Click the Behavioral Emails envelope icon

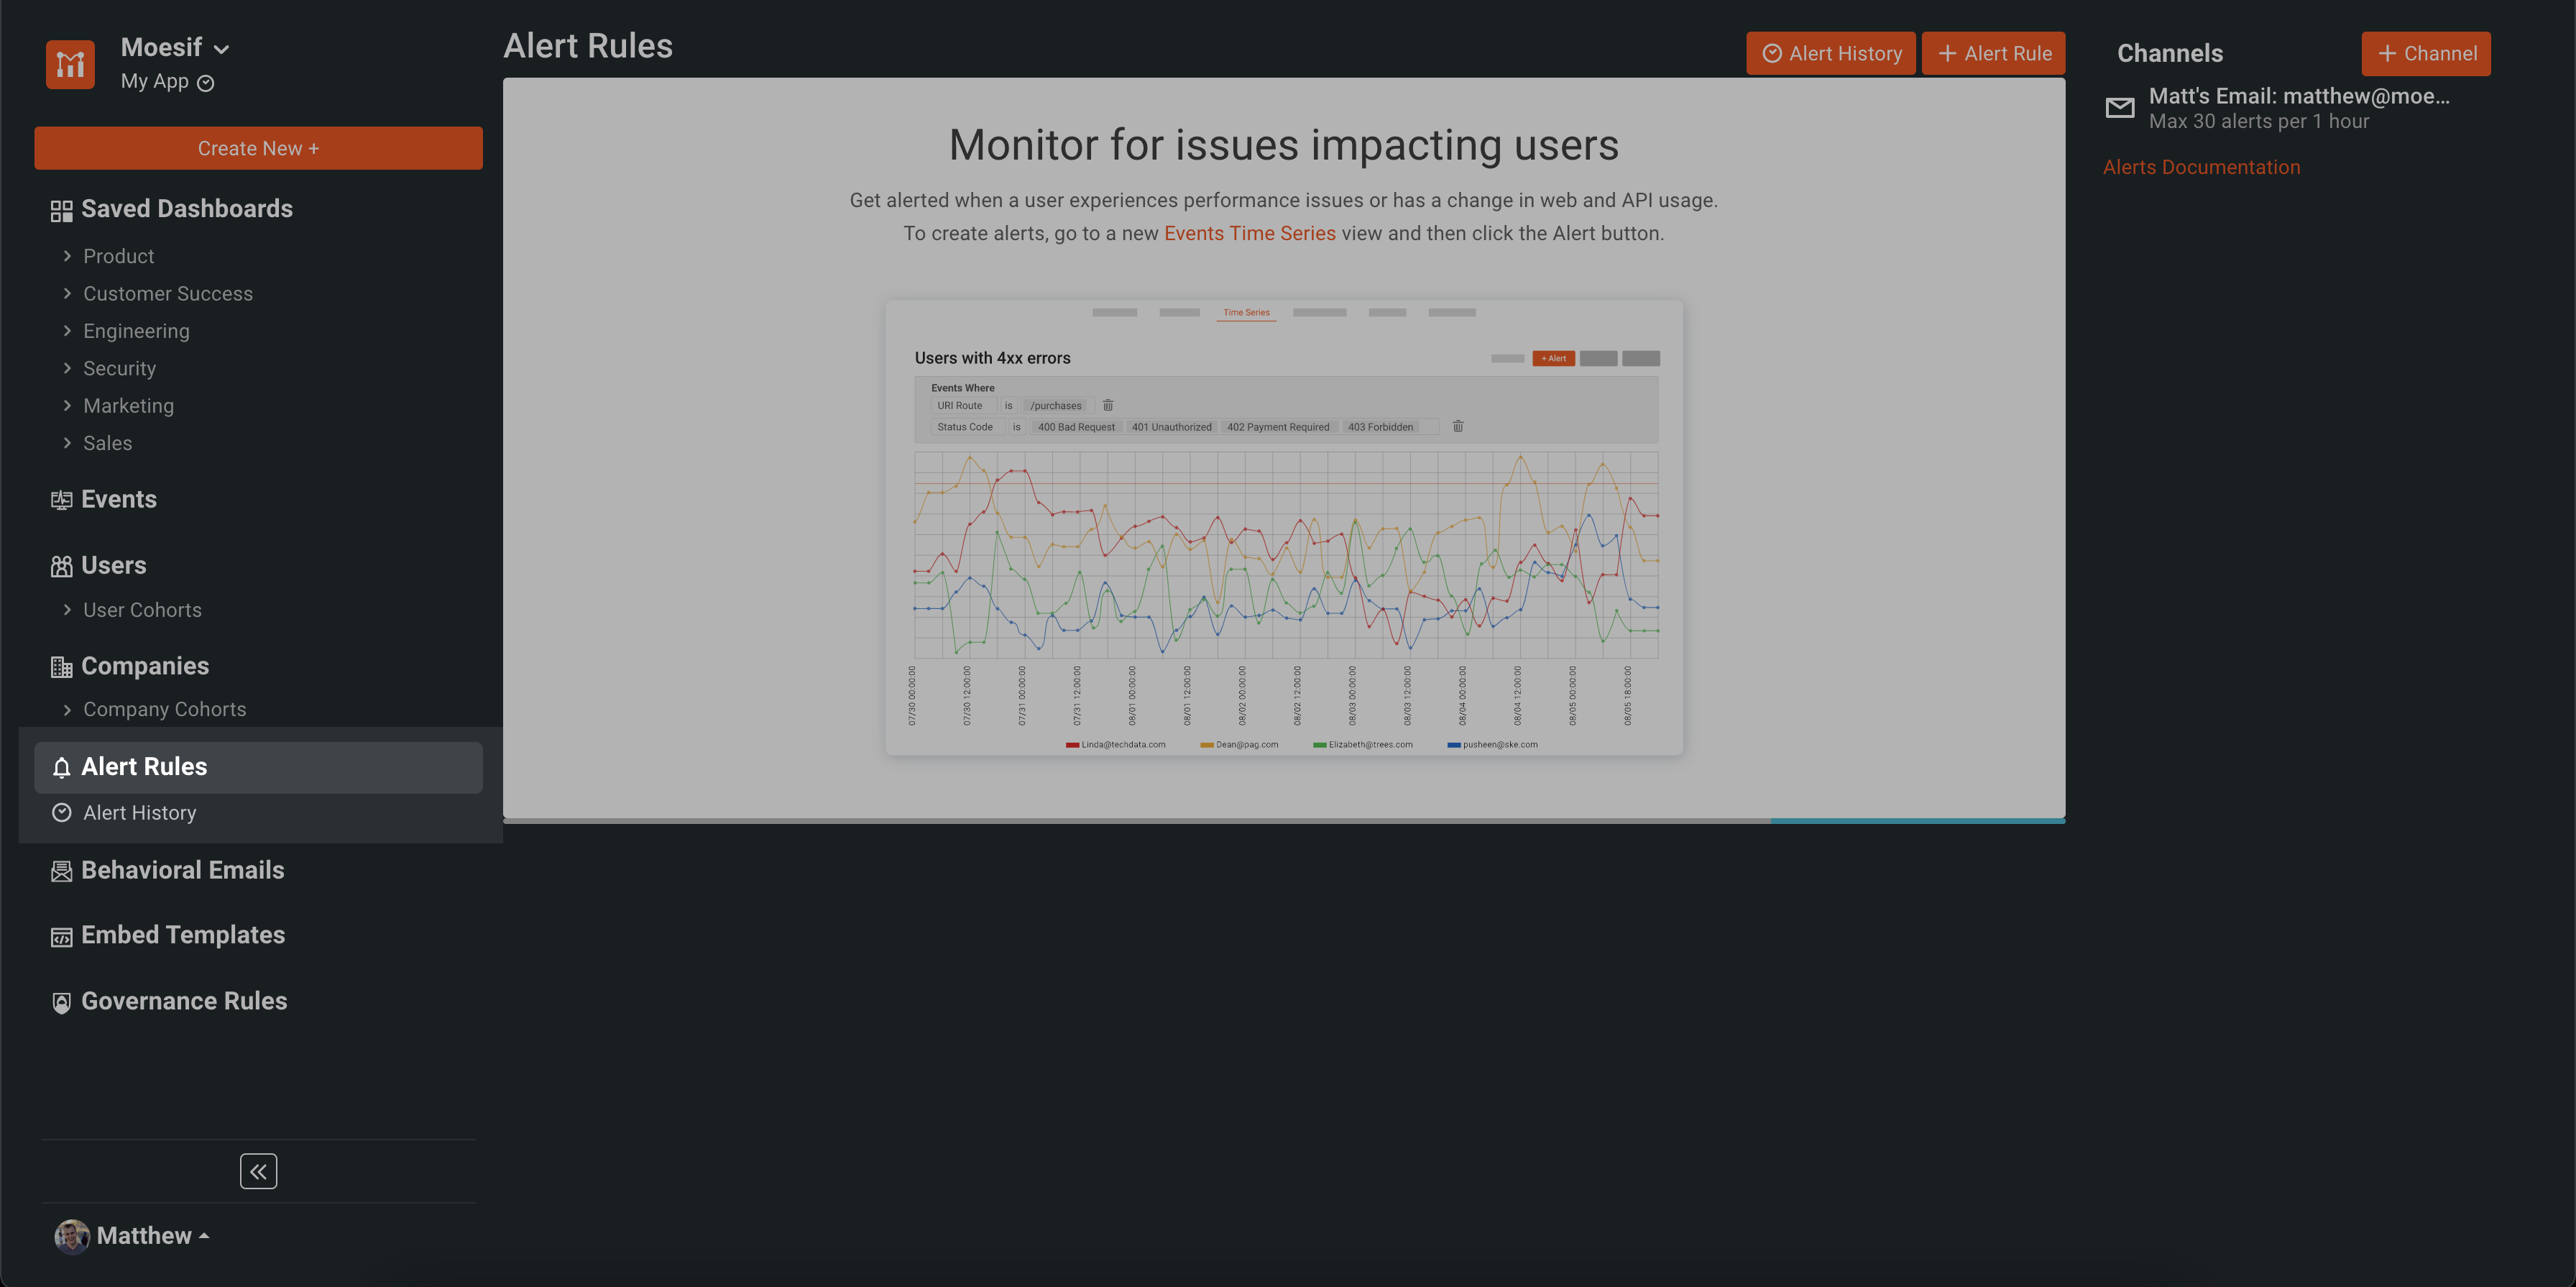click(x=61, y=871)
